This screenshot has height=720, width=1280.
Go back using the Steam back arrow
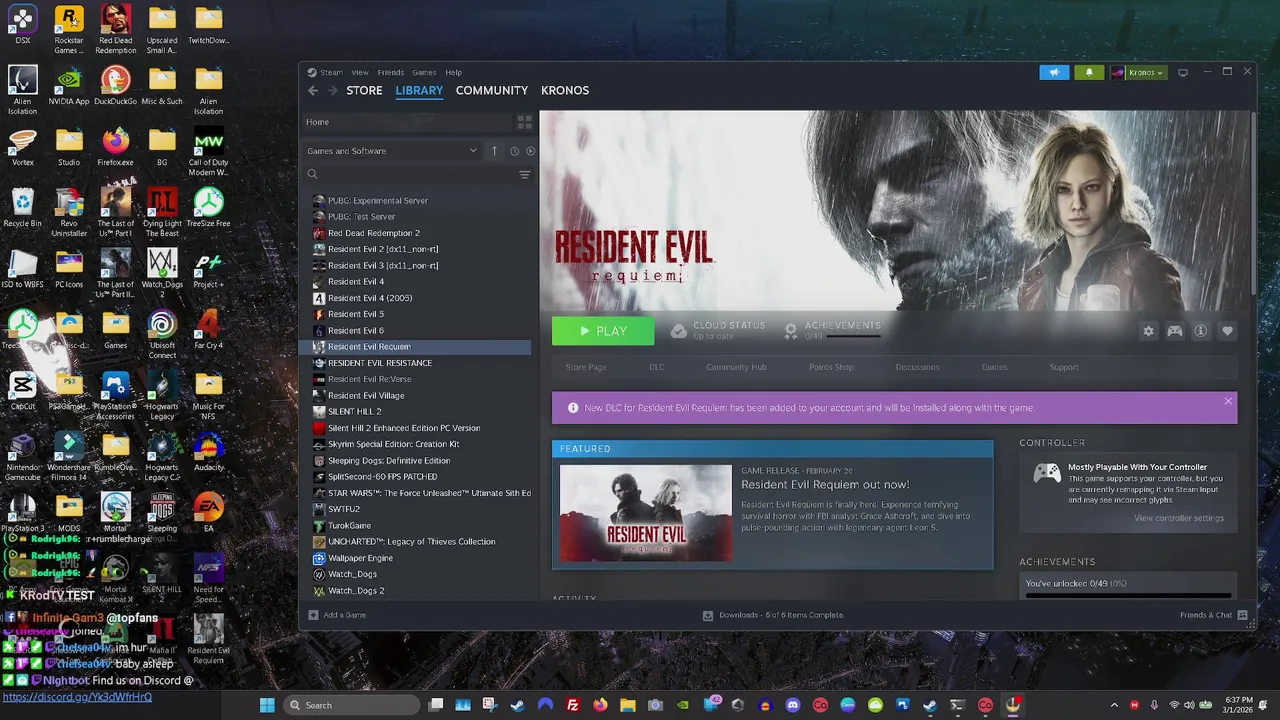[x=313, y=90]
